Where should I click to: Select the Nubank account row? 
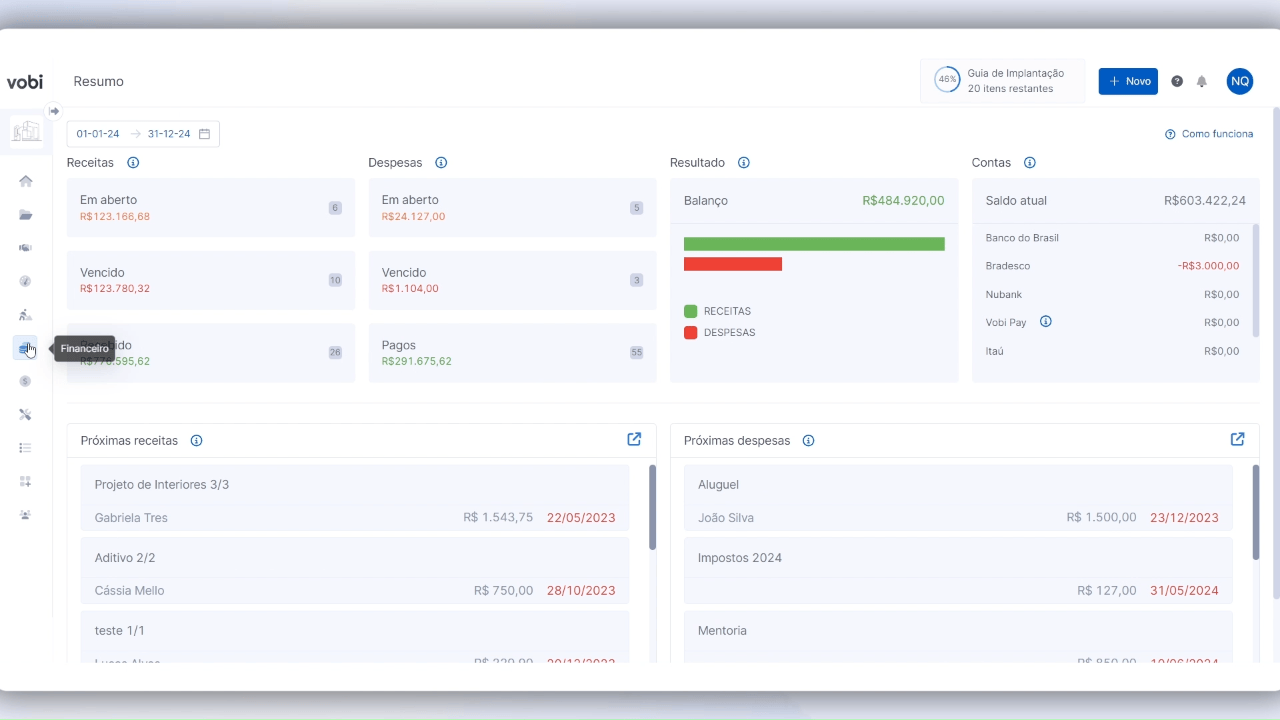pos(1112,295)
